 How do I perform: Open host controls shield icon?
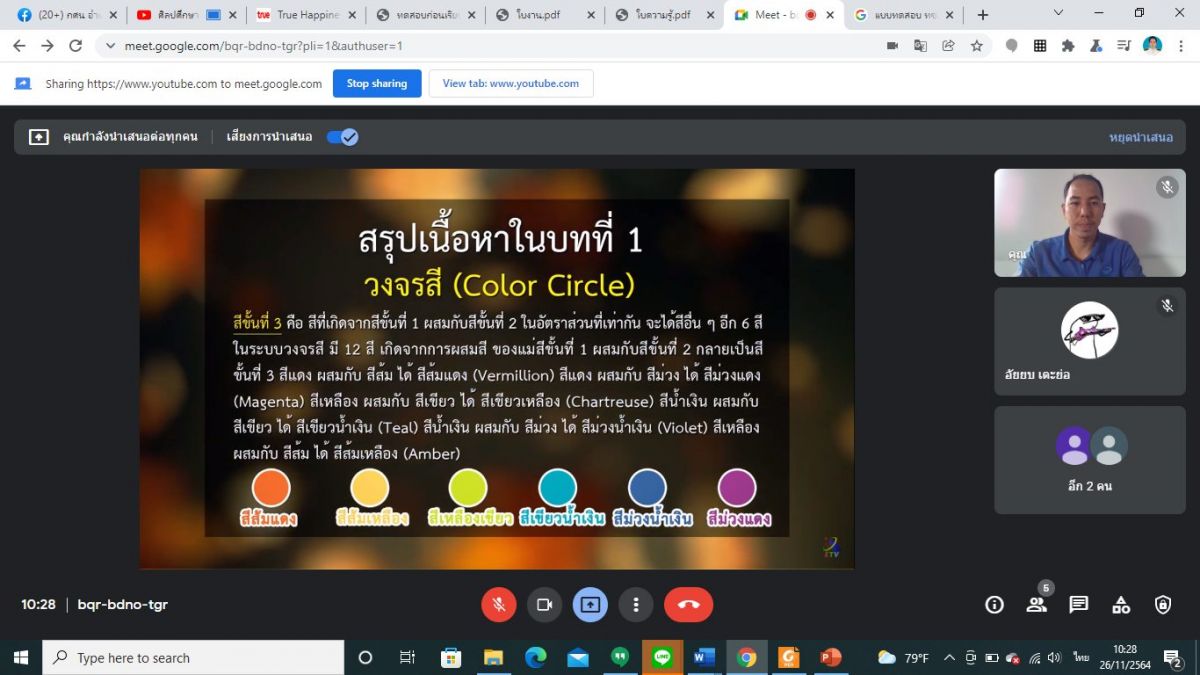1163,604
